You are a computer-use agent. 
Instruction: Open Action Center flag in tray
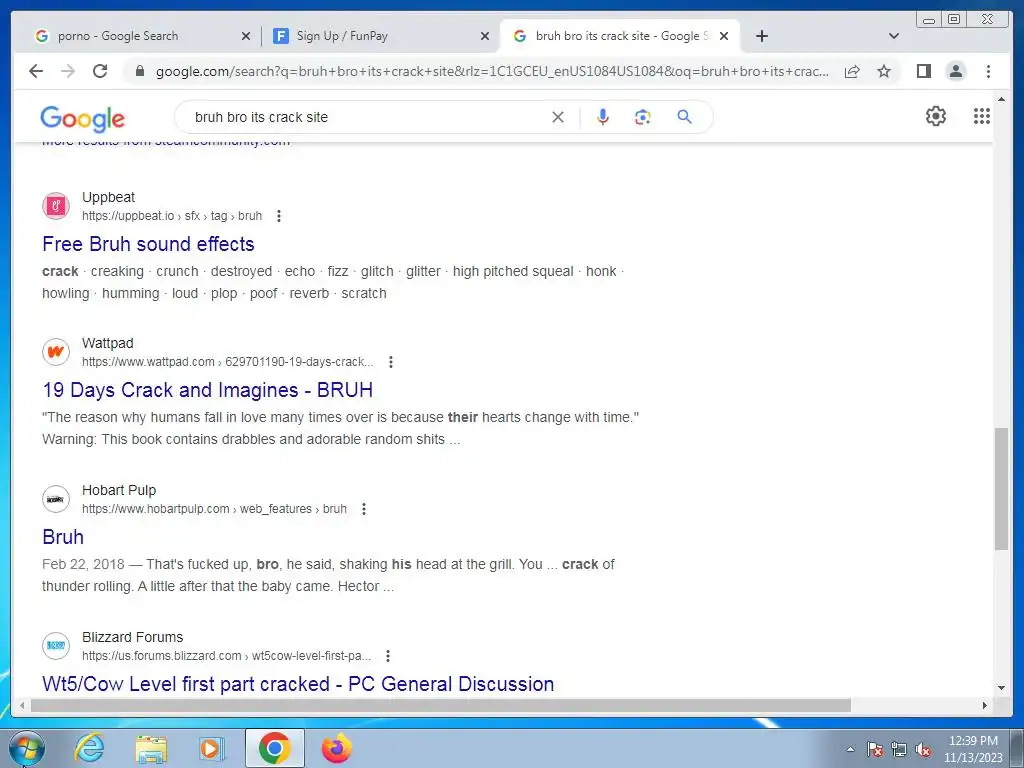pyautogui.click(x=875, y=750)
